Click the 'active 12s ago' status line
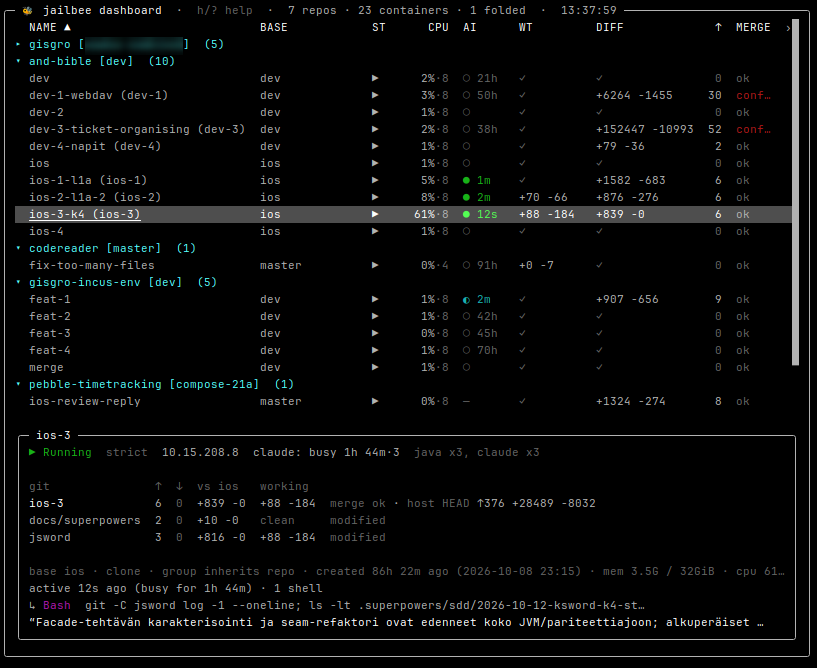This screenshot has width=817, height=668. click(176, 588)
